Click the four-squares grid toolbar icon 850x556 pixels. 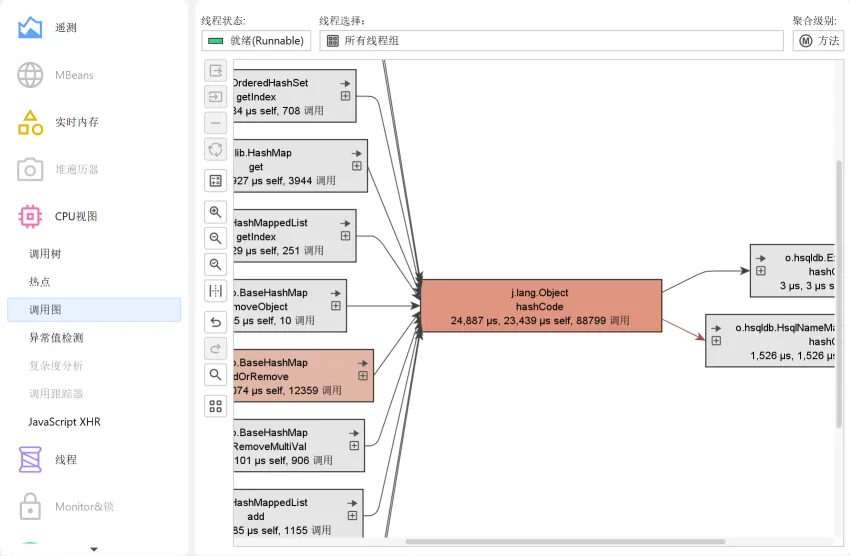pyautogui.click(x=215, y=406)
